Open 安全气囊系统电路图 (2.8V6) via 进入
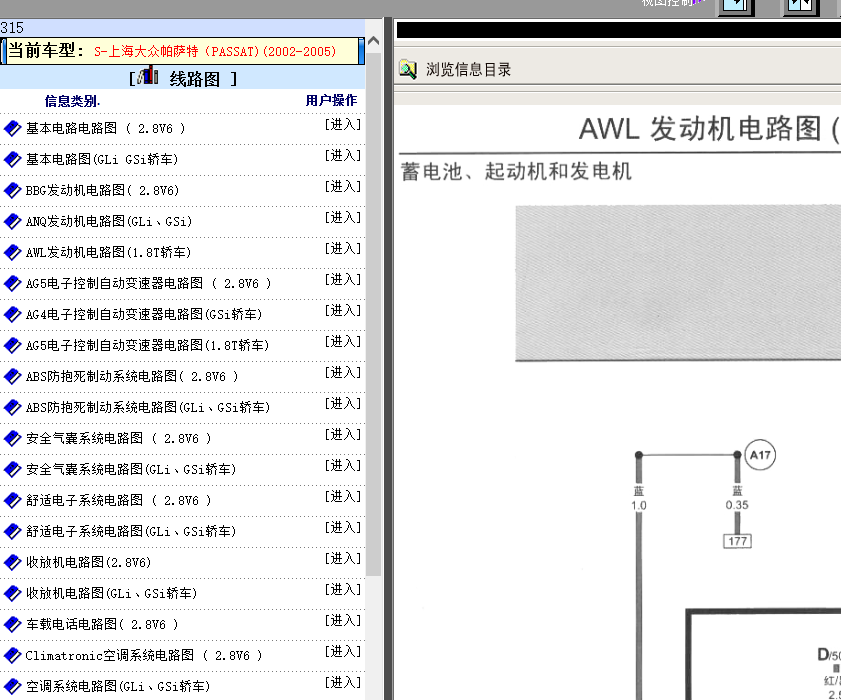 343,434
